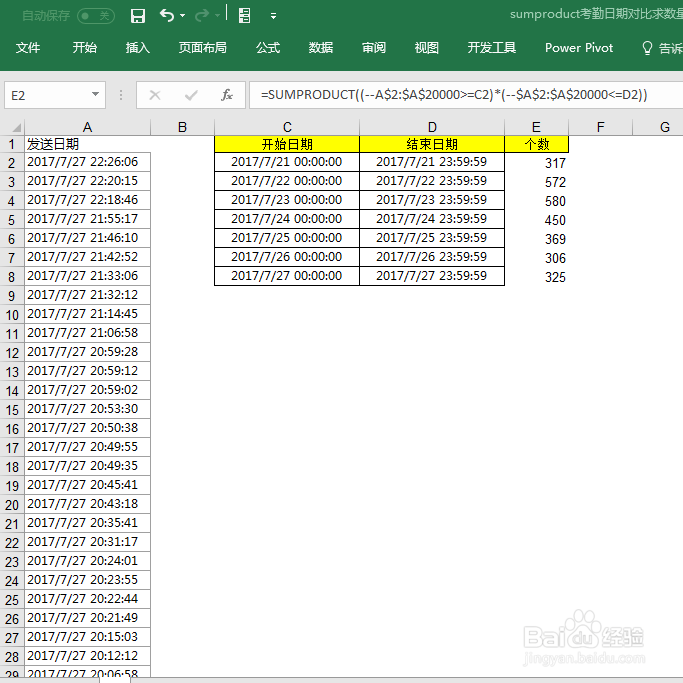The height and width of the screenshot is (683, 683).
Task: Click the Cancel (X) formula bar icon
Action: pos(155,95)
